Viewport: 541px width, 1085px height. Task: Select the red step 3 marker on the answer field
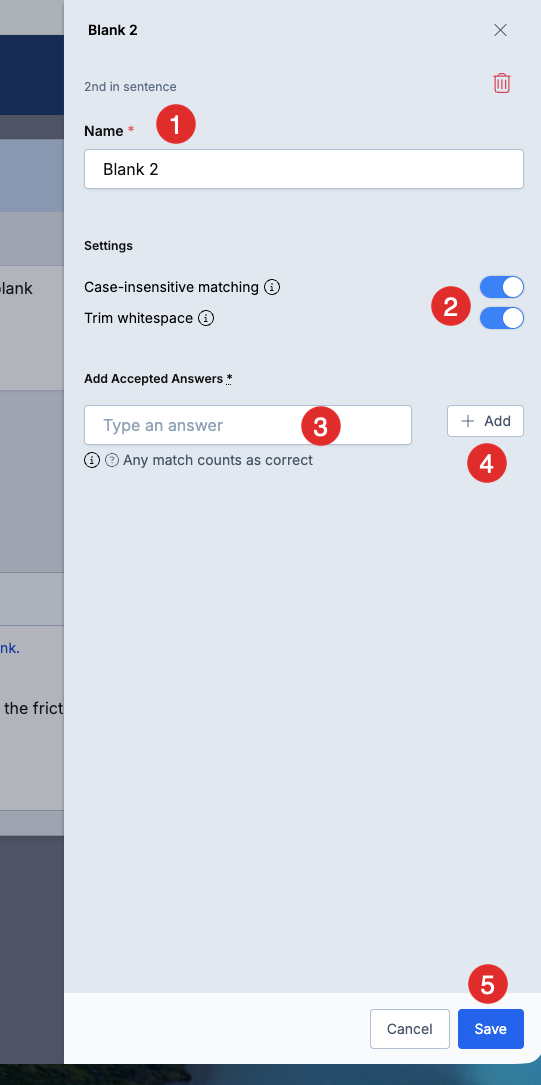pyautogui.click(x=320, y=426)
